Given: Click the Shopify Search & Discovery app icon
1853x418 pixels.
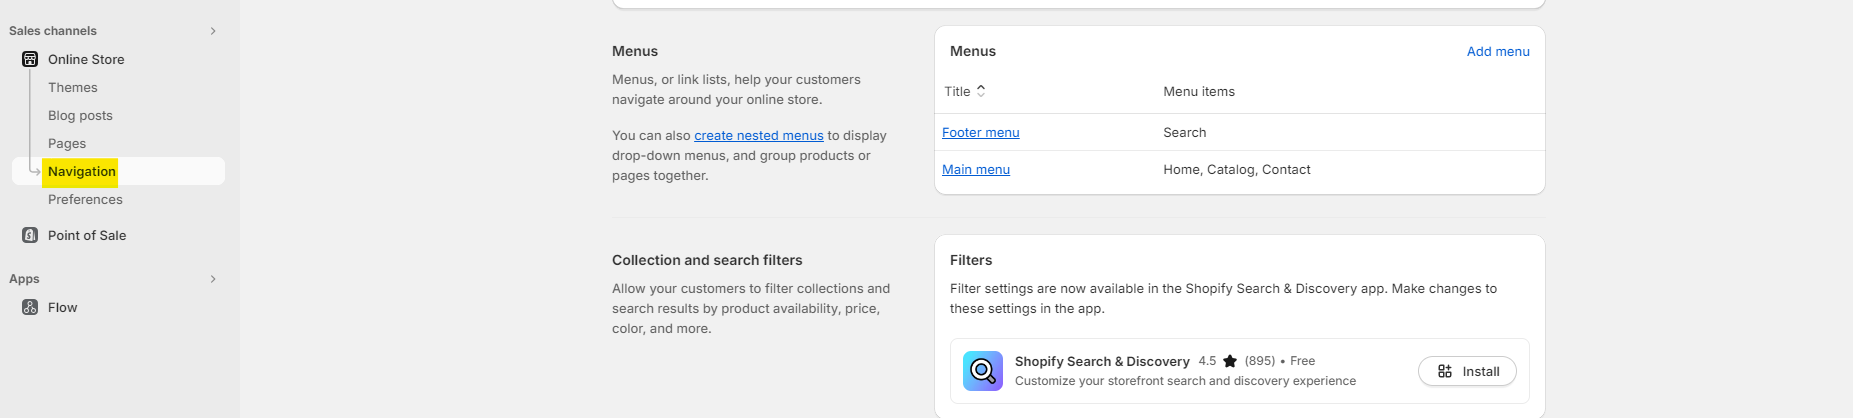Looking at the screenshot, I should tap(982, 371).
